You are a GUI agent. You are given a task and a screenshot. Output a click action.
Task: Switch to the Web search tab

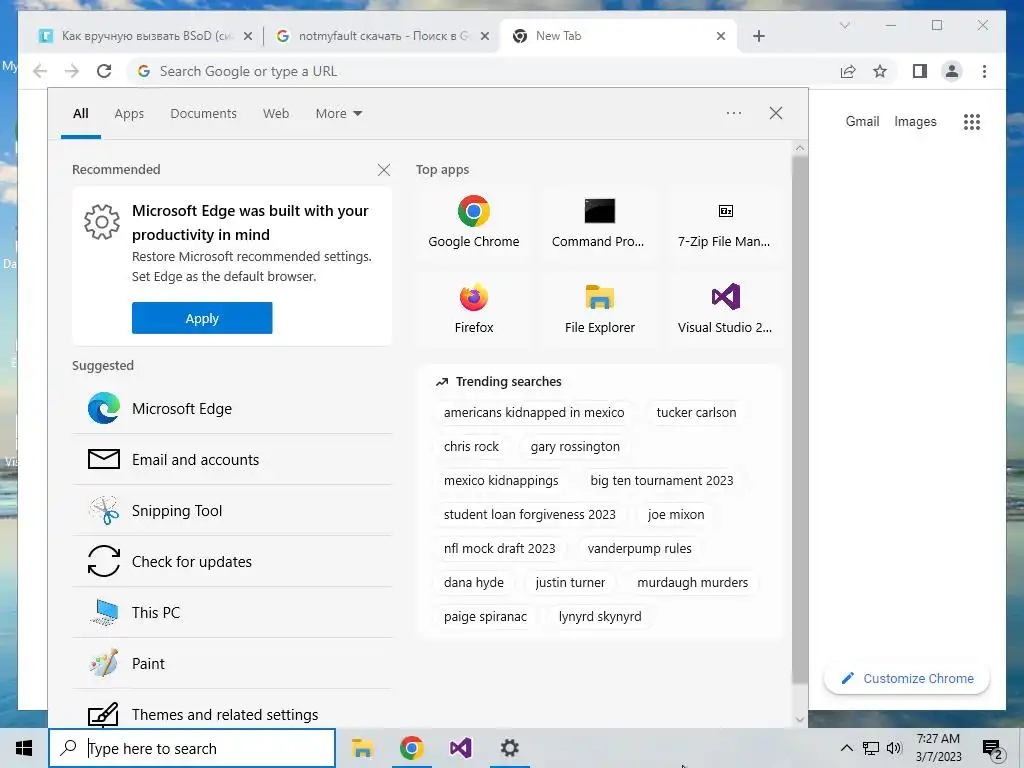[276, 114]
